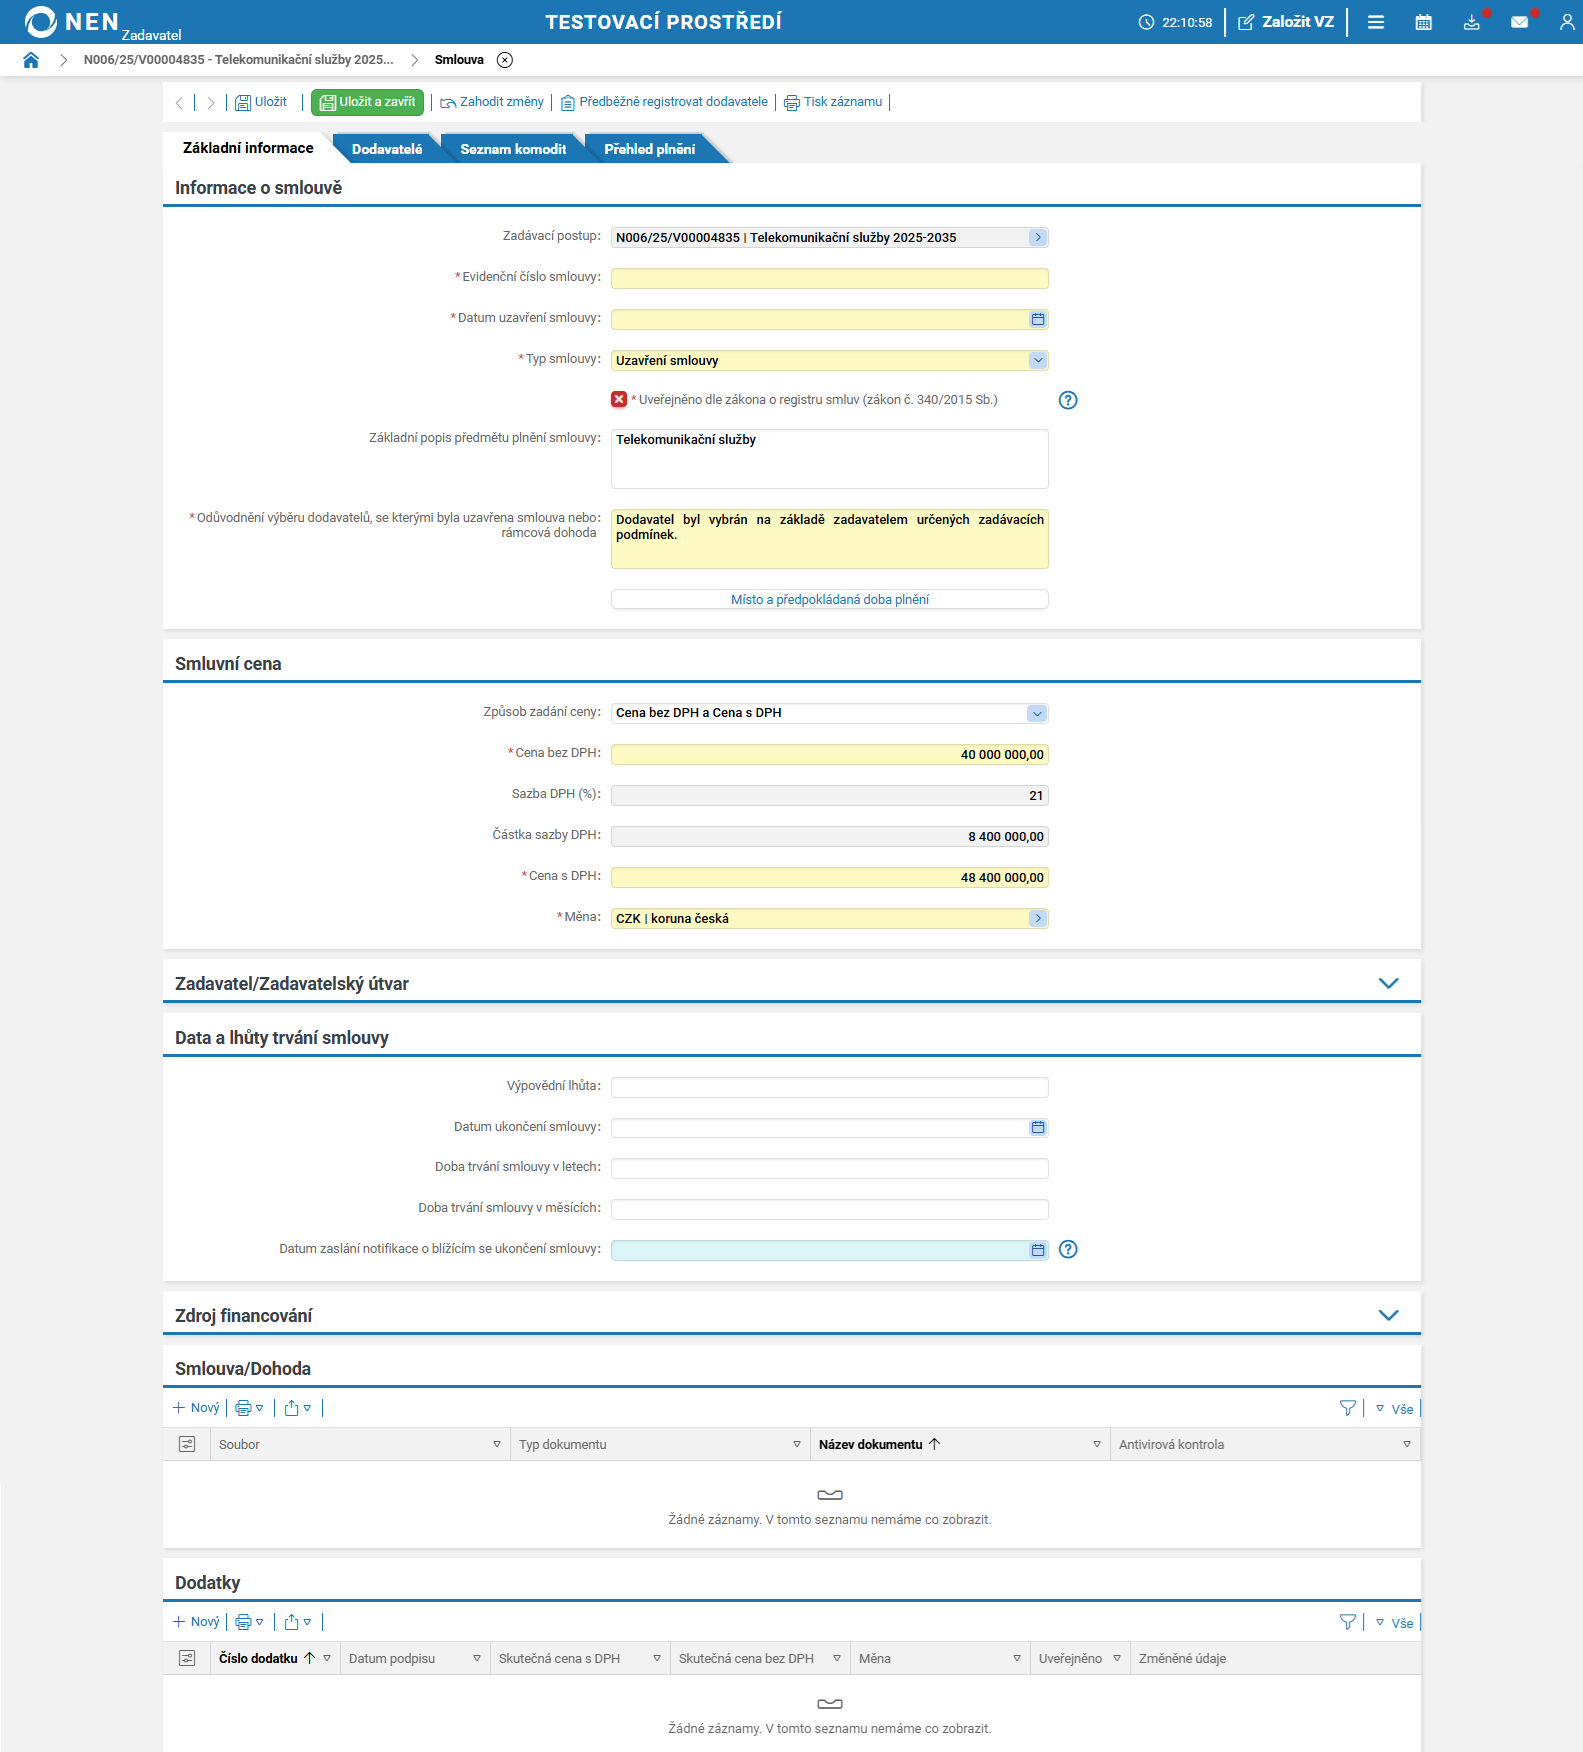Go to the home icon in breadcrumb

(31, 60)
